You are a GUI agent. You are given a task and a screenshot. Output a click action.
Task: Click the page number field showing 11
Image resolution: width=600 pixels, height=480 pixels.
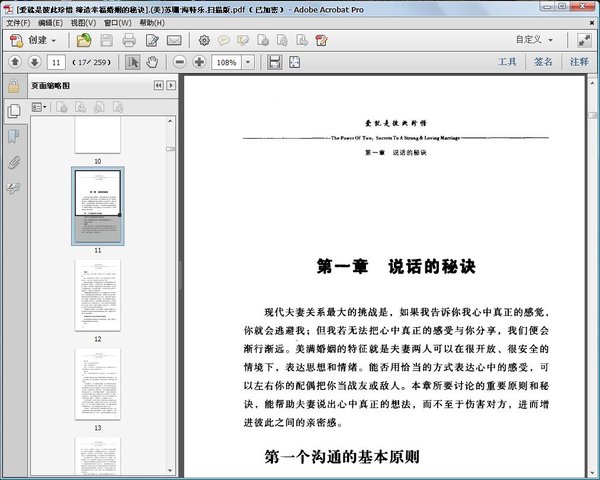tap(56, 62)
